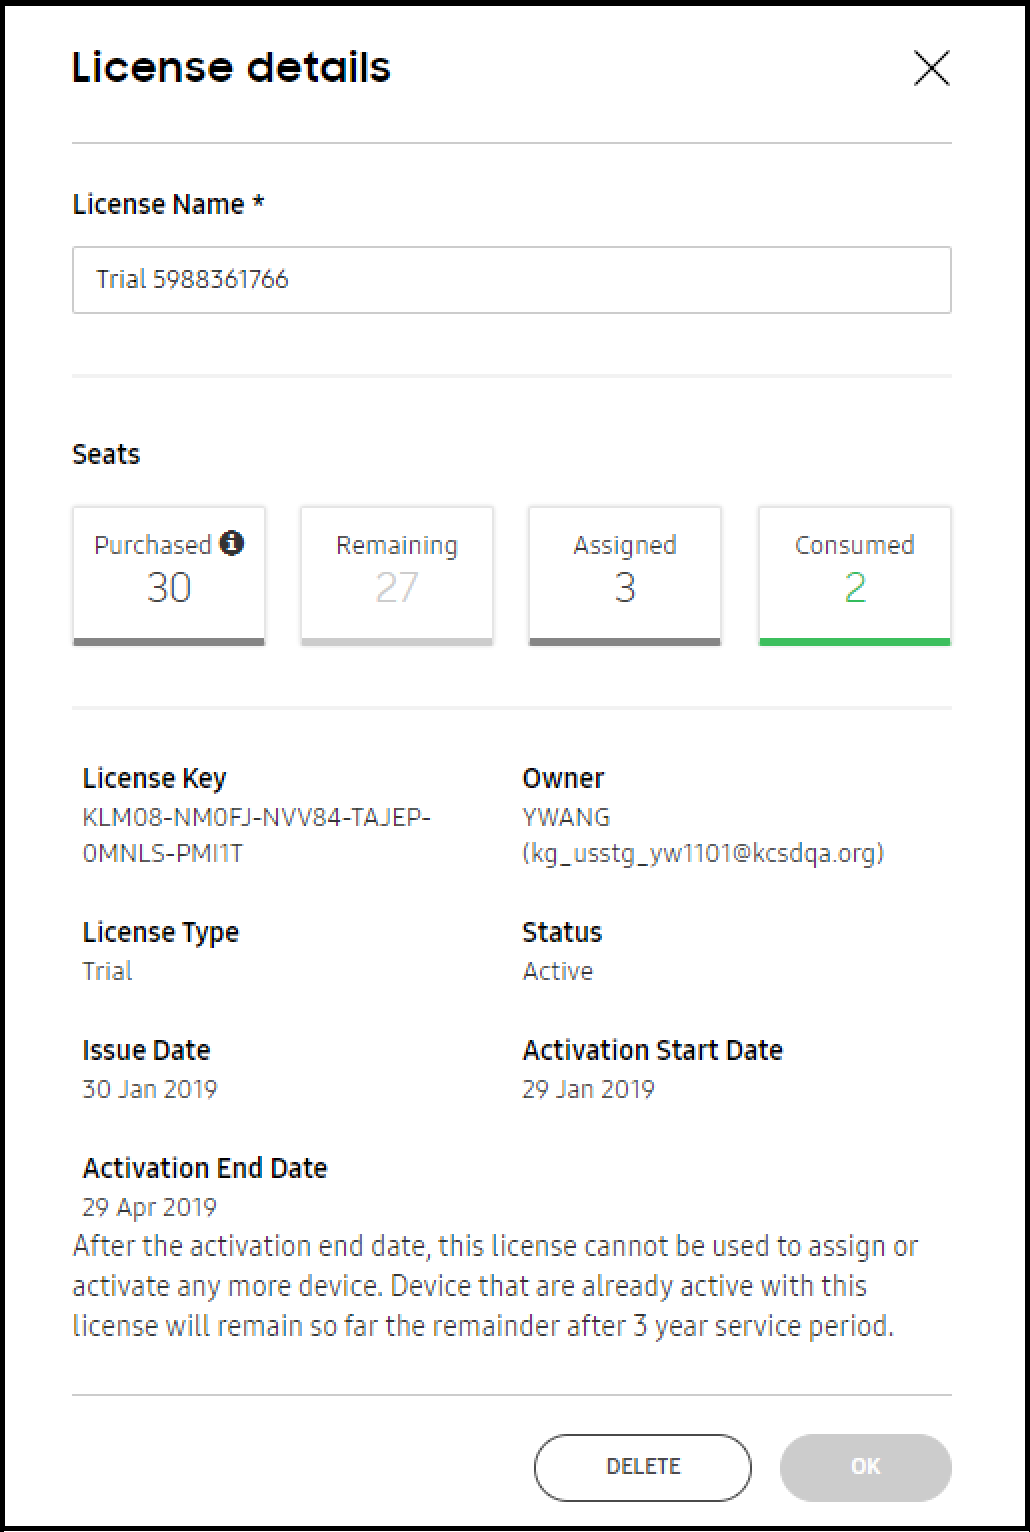The image size is (1030, 1532).
Task: Click the owner email link kg_usstg_yw1101@kcsdqa.org
Action: pos(704,853)
